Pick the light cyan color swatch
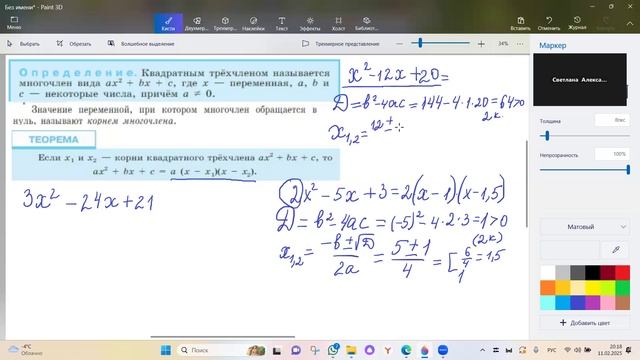This screenshot has height=360, width=640. [547, 302]
